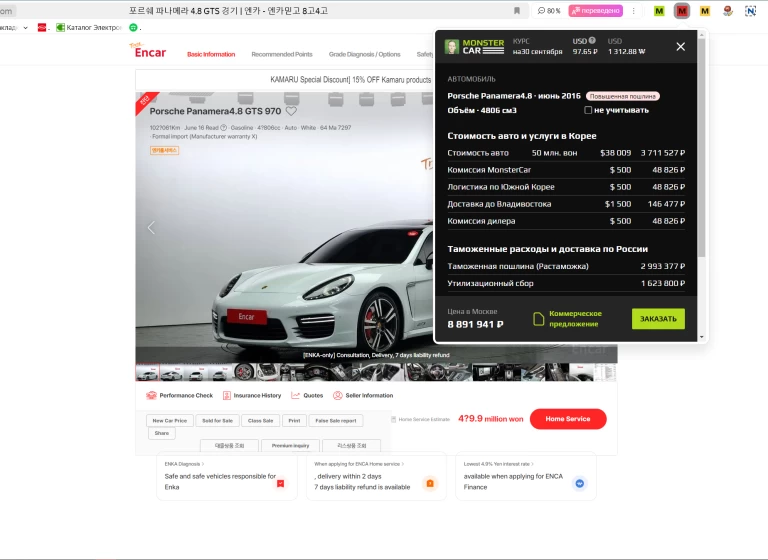The height and width of the screenshot is (560, 768).
Task: Select the total price '8 891 941 ₽'
Action: click(x=475, y=324)
